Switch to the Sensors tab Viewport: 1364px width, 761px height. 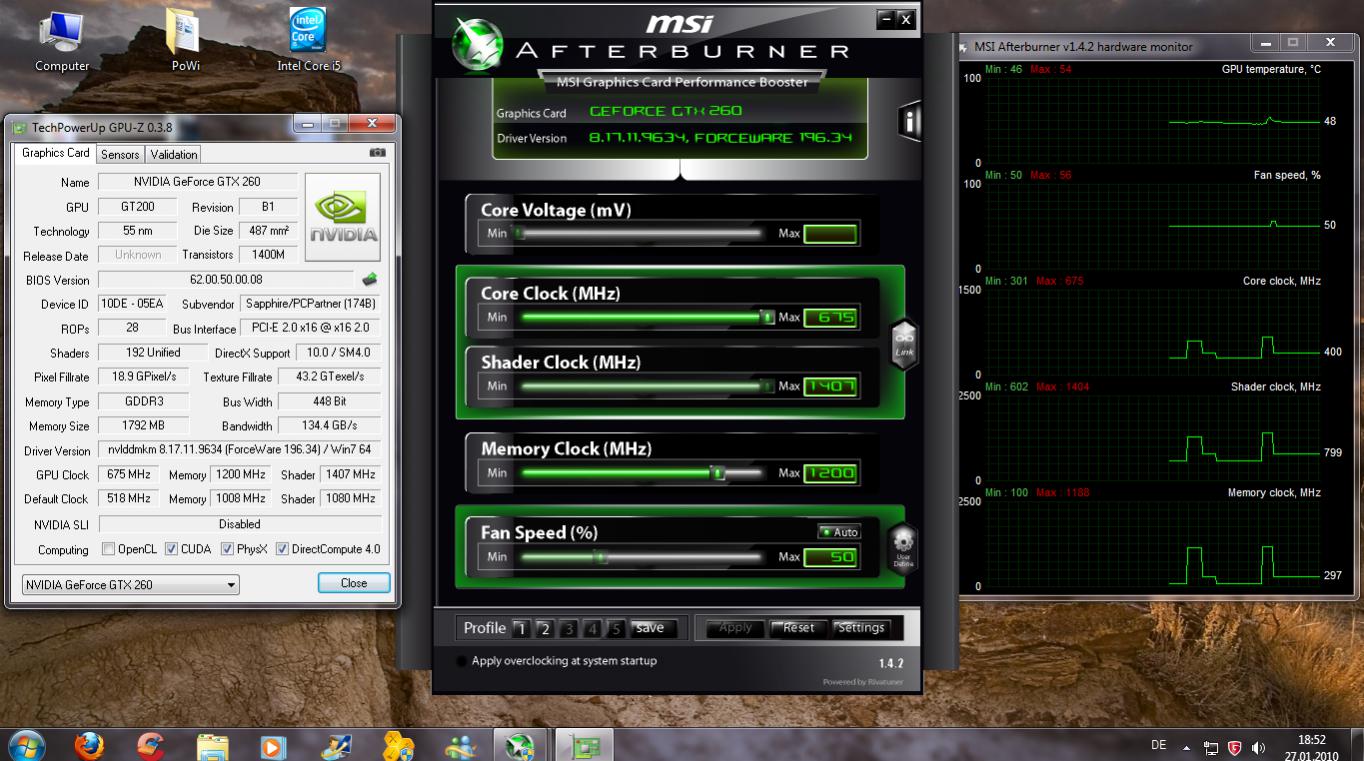[x=120, y=154]
